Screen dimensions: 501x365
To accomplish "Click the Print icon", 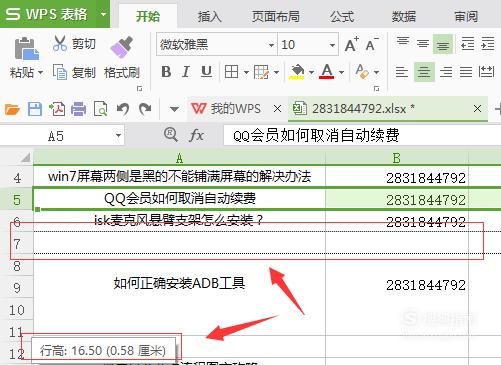I will [79, 109].
